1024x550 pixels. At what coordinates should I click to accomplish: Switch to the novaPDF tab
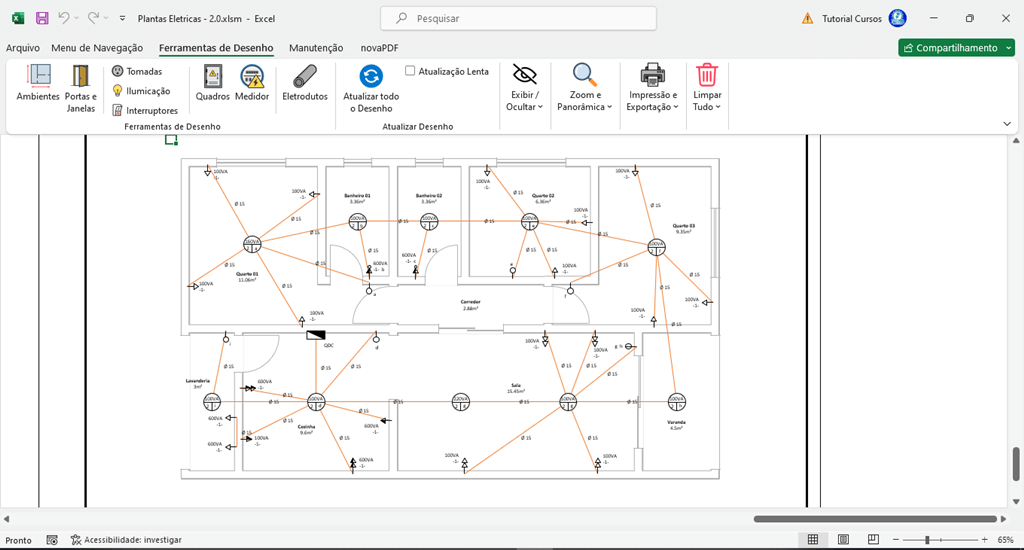coord(379,48)
